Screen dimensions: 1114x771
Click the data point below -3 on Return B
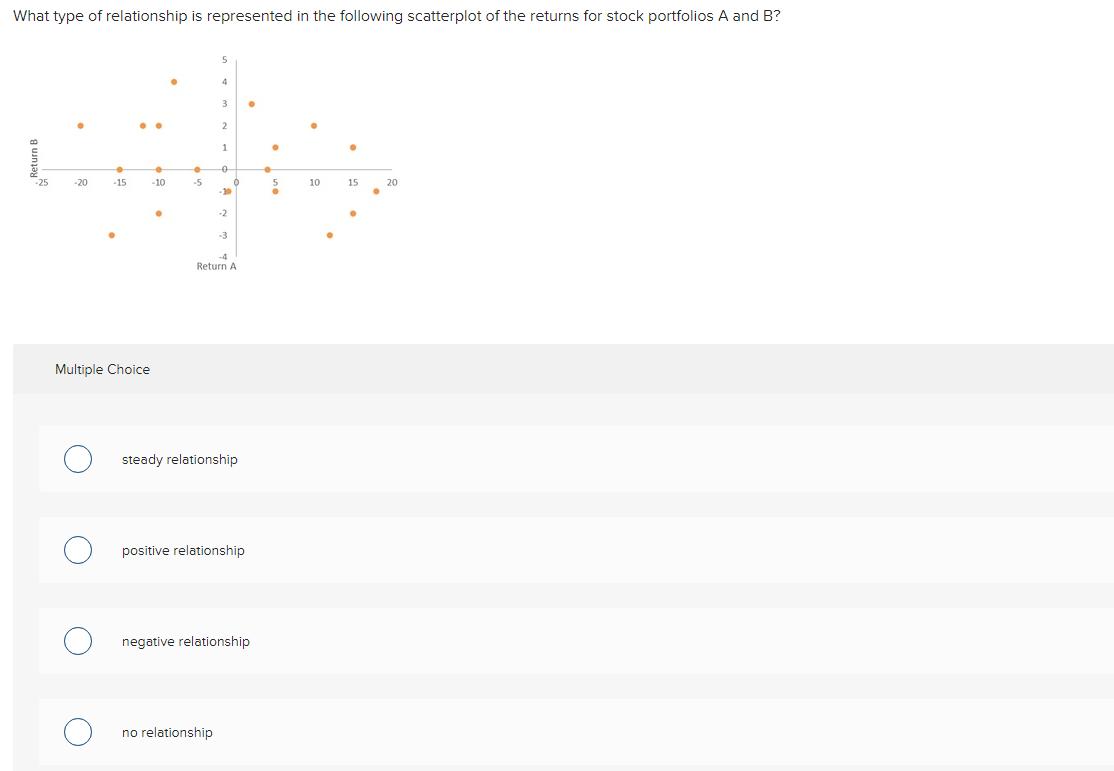click(x=111, y=235)
